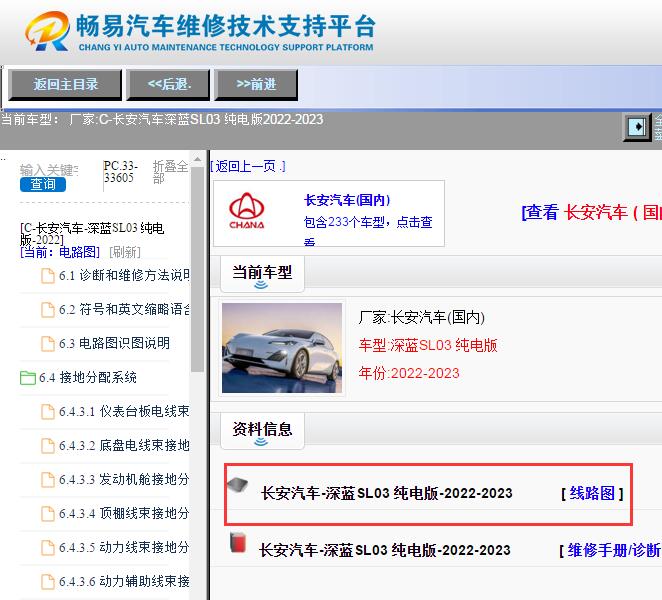Screen dimensions: 662x600
Task: Go back with the <<后退 button
Action: [x=168, y=84]
